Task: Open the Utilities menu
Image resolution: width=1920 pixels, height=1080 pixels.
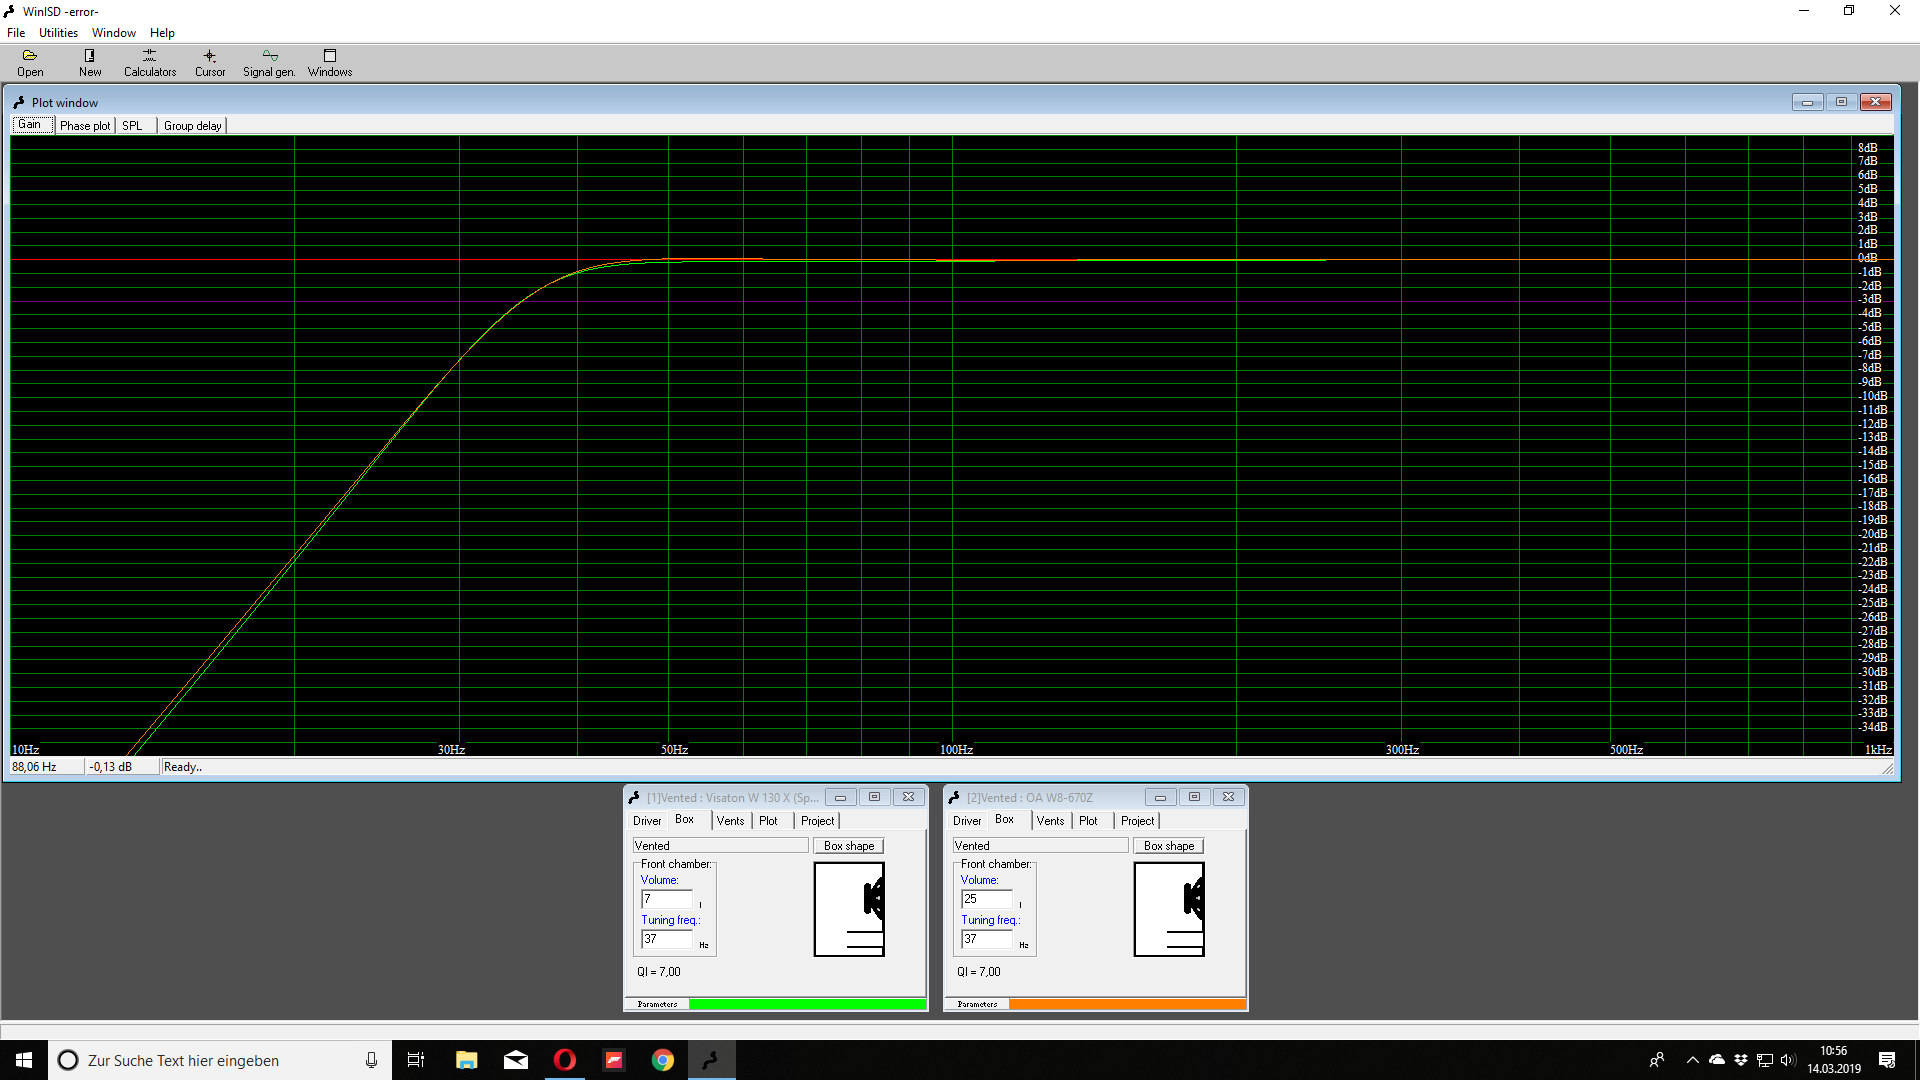Action: click(58, 33)
